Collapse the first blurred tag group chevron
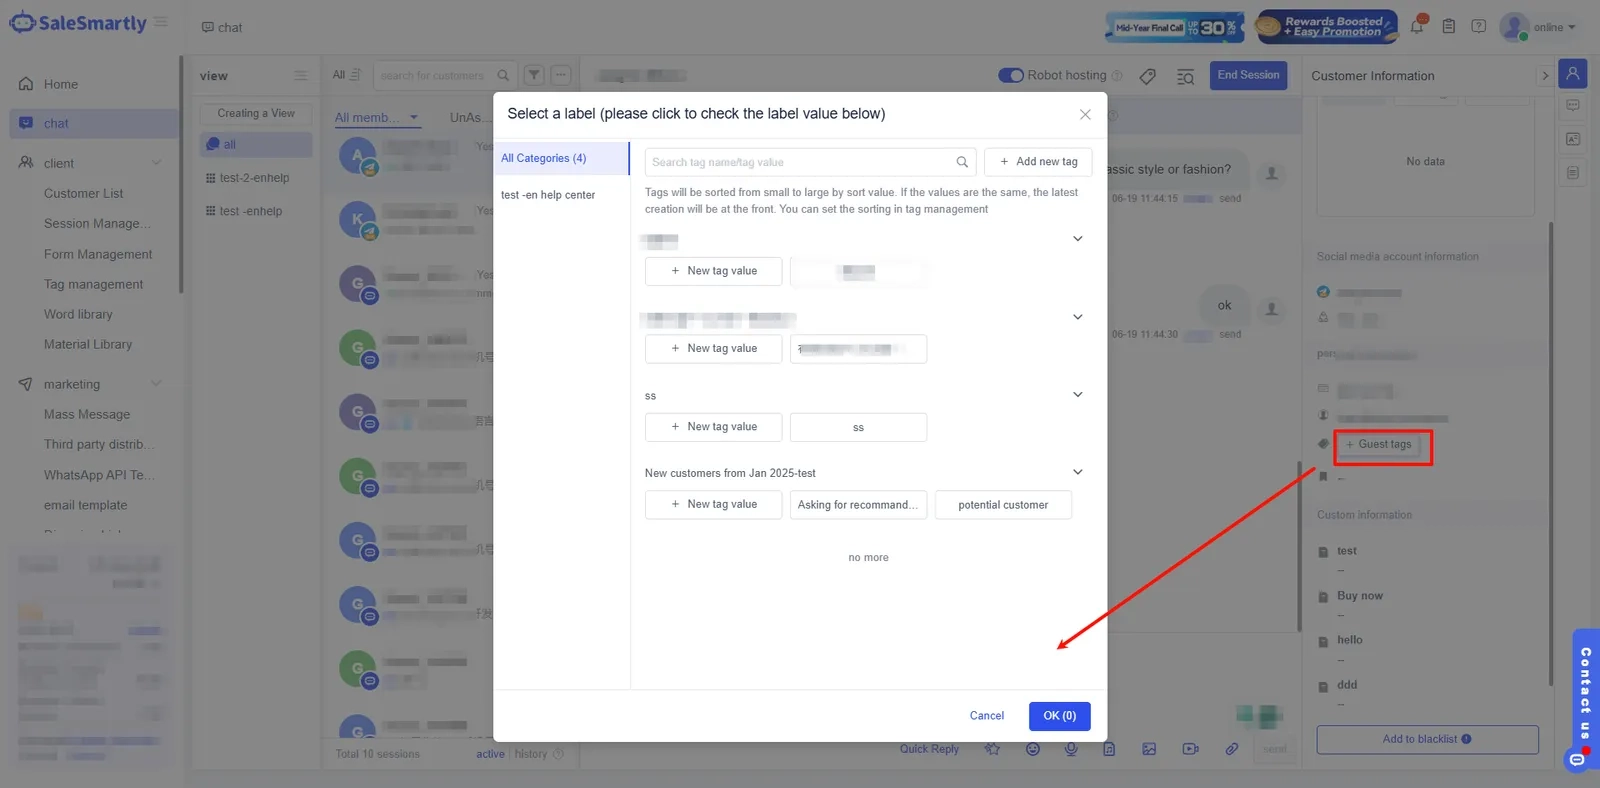This screenshot has width=1600, height=788. click(x=1078, y=239)
